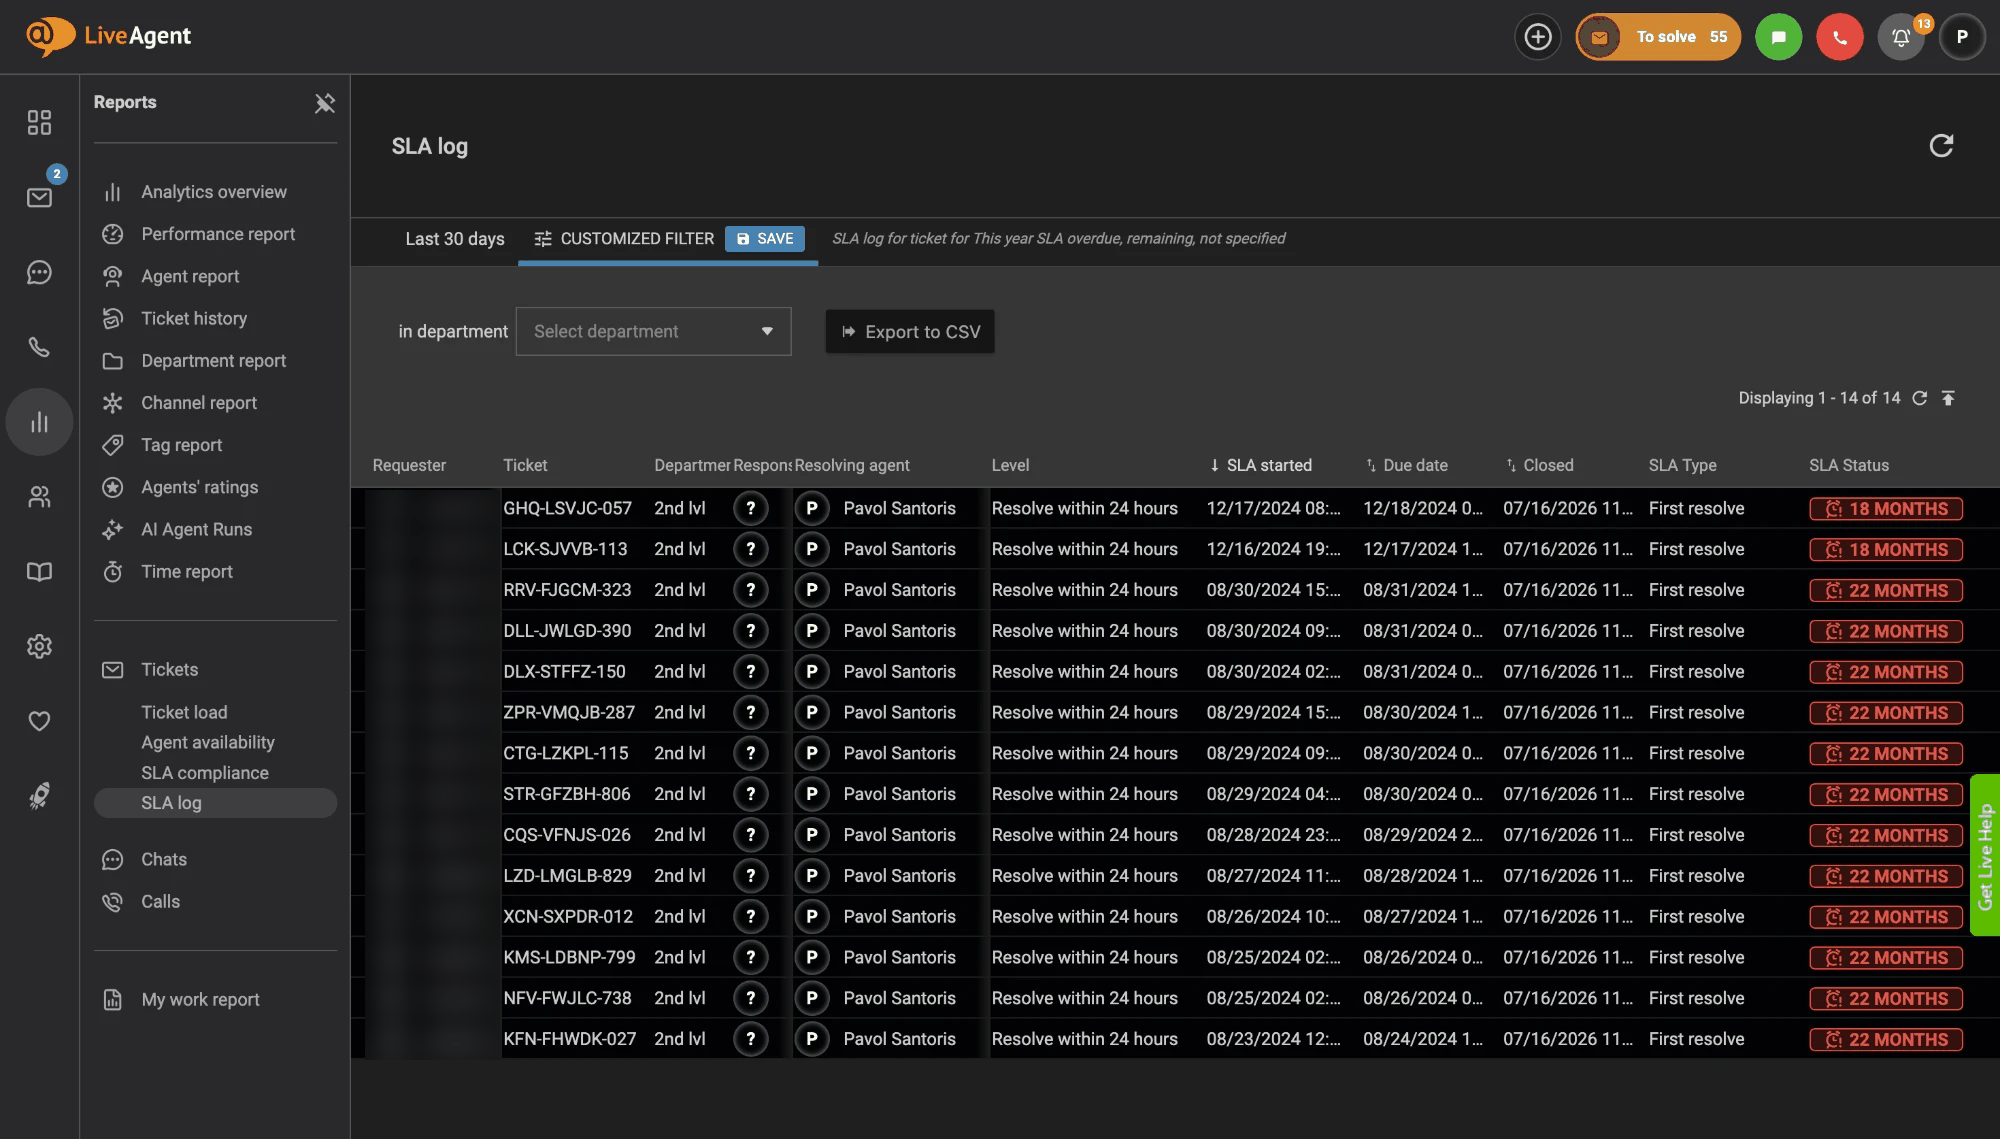Click 18 MONTHS status badge for LCK-SJVVB-113
The image size is (2000, 1139).
(x=1886, y=549)
